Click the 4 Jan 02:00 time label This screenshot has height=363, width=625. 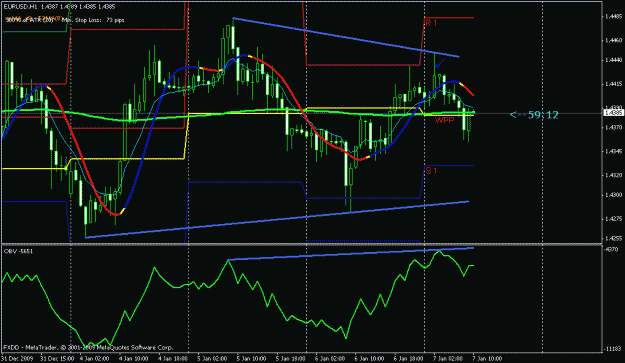[94, 358]
